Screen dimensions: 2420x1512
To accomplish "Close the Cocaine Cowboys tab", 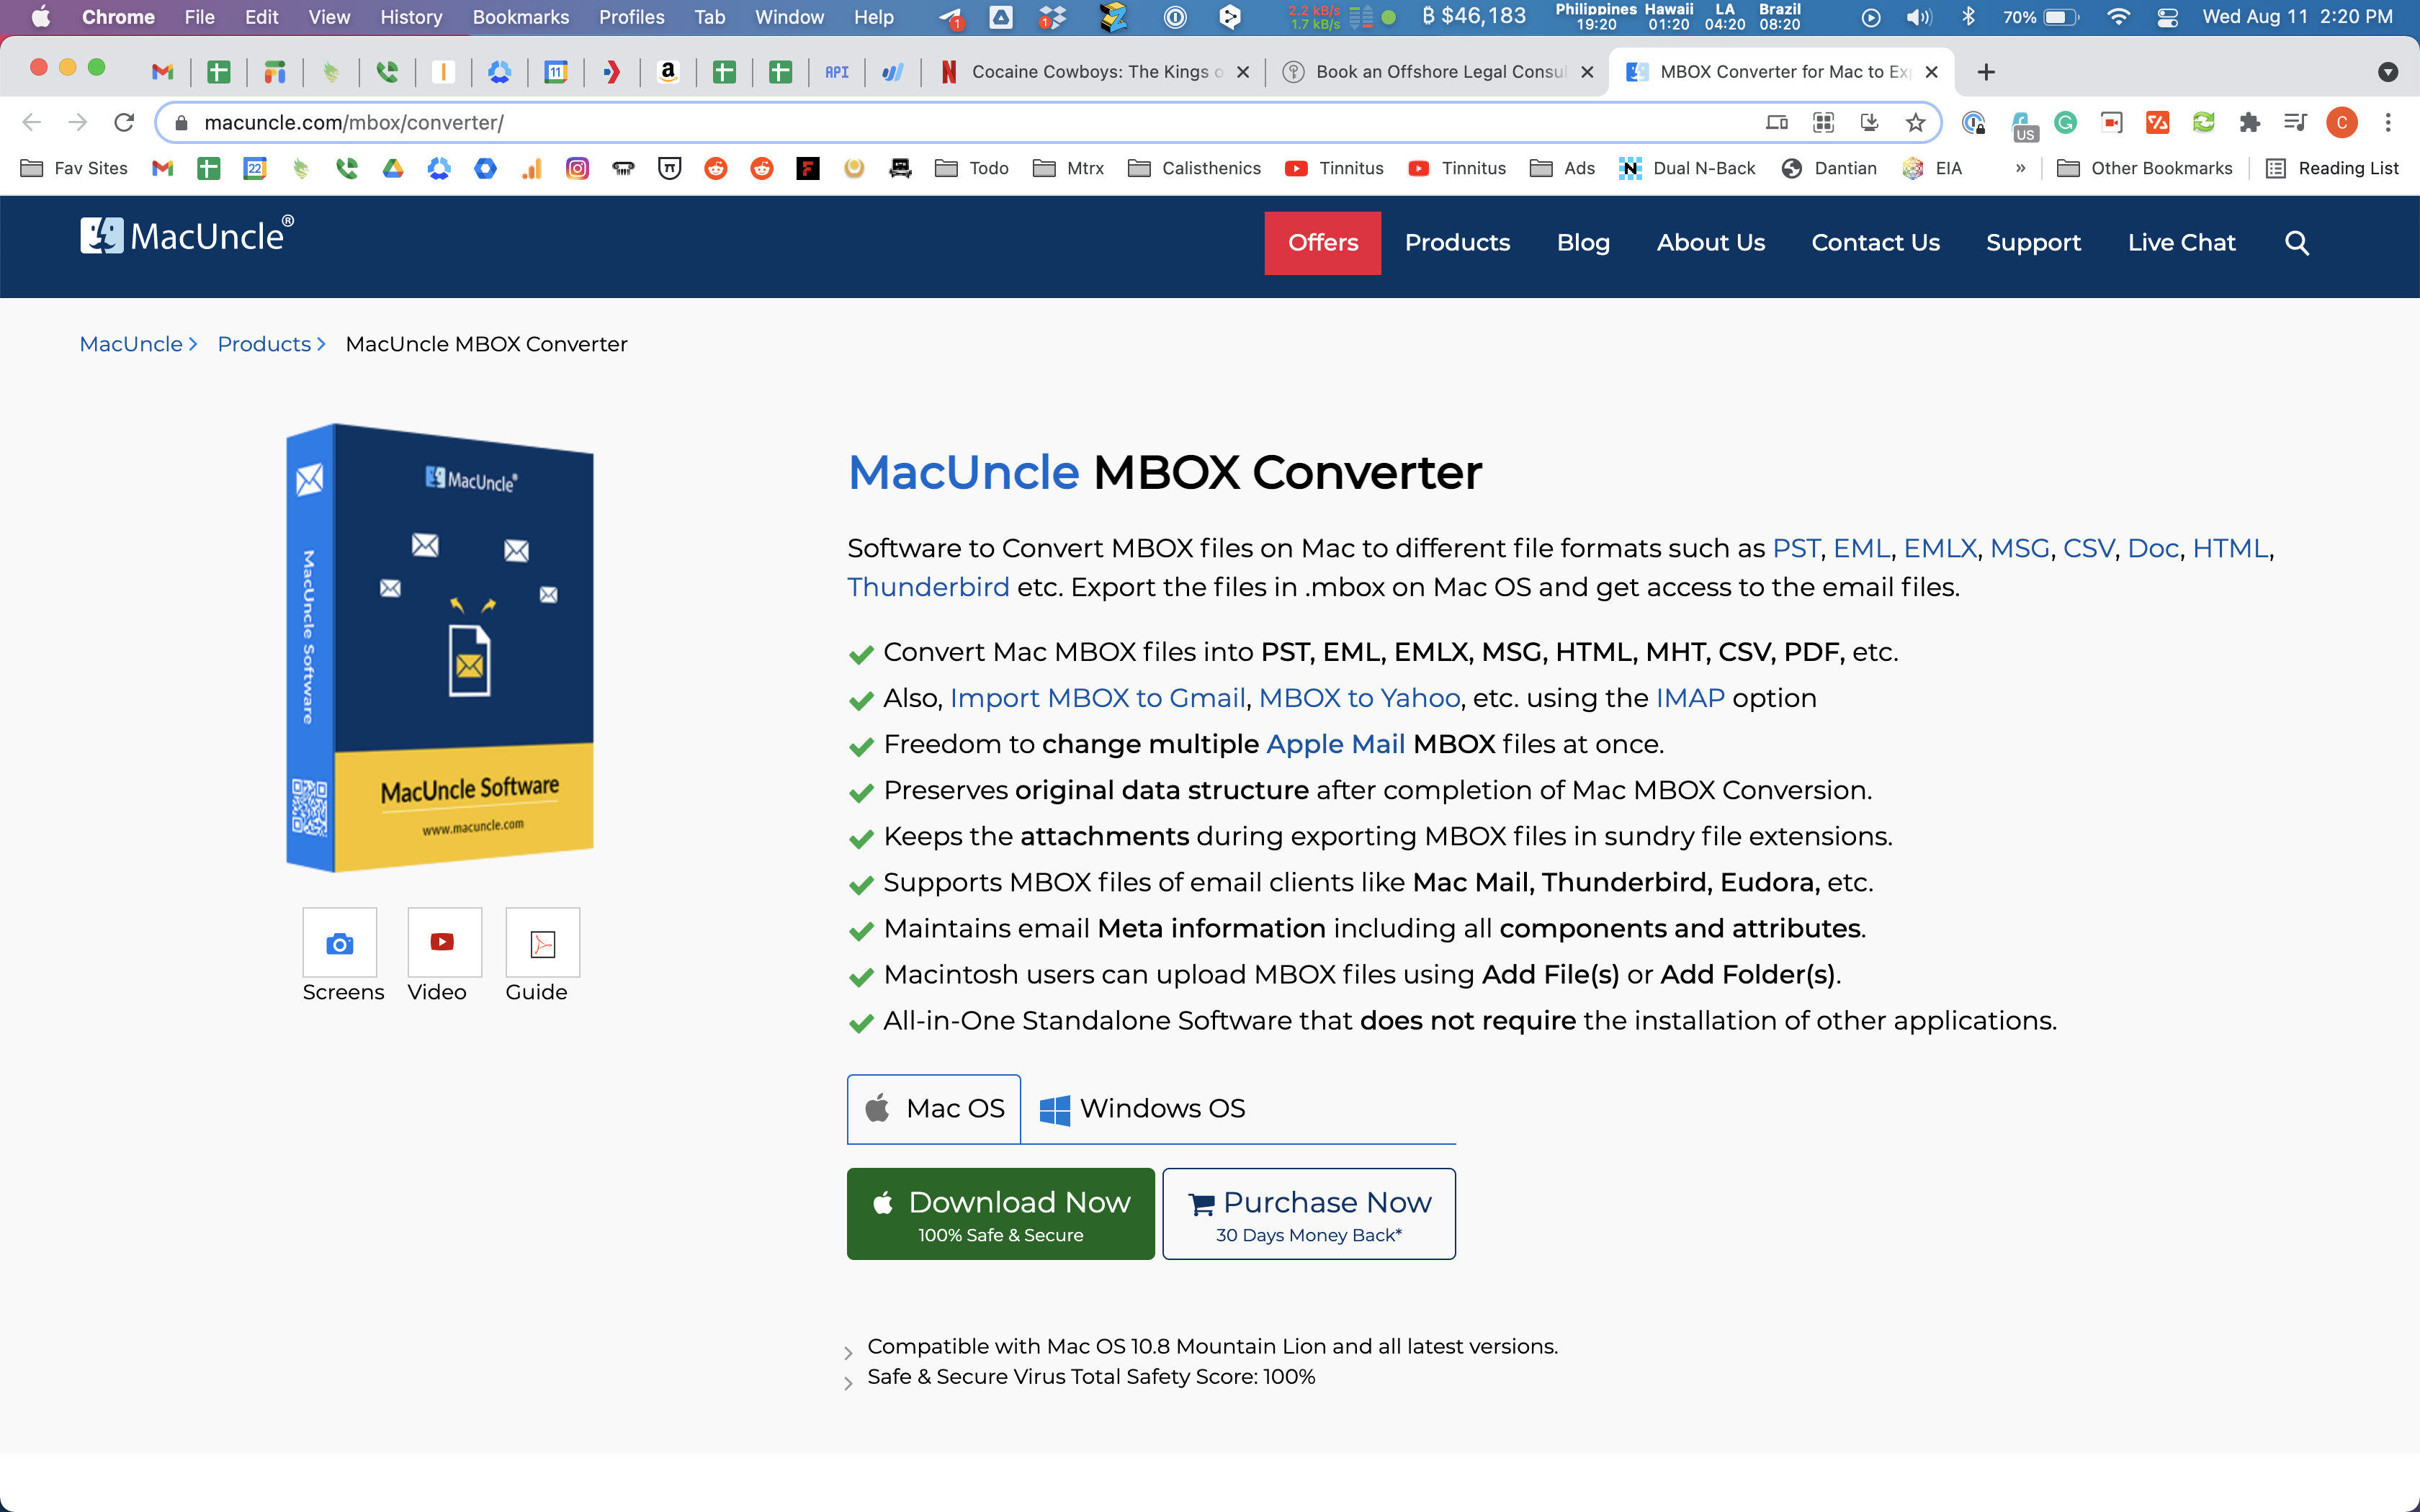I will click(1242, 72).
